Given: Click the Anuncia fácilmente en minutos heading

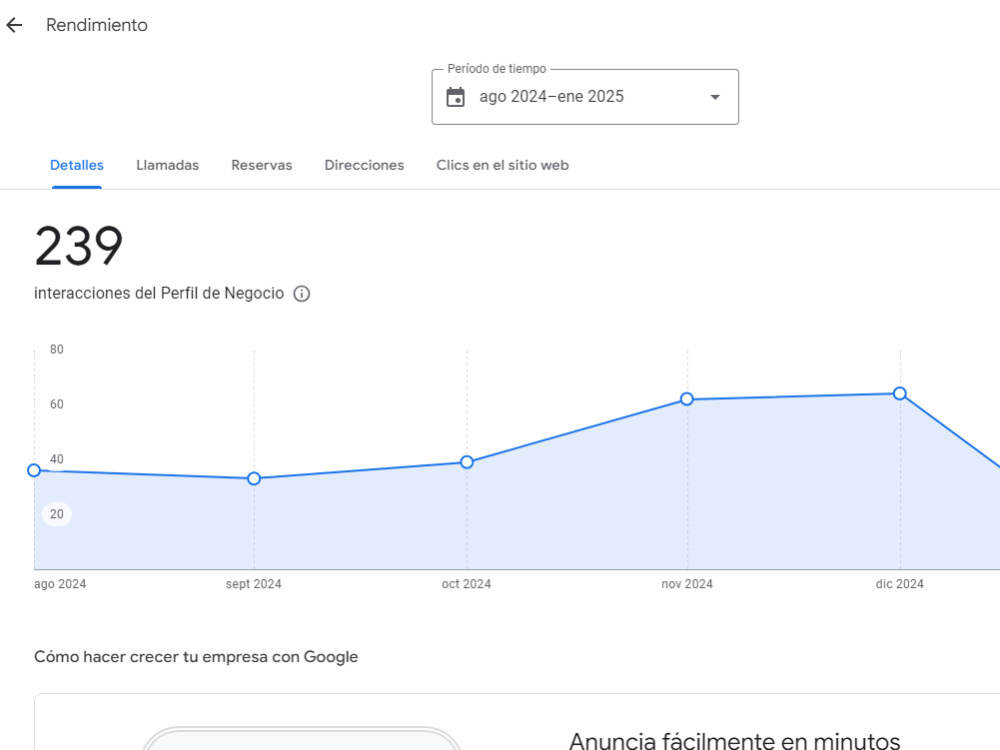Looking at the screenshot, I should coord(734,741).
